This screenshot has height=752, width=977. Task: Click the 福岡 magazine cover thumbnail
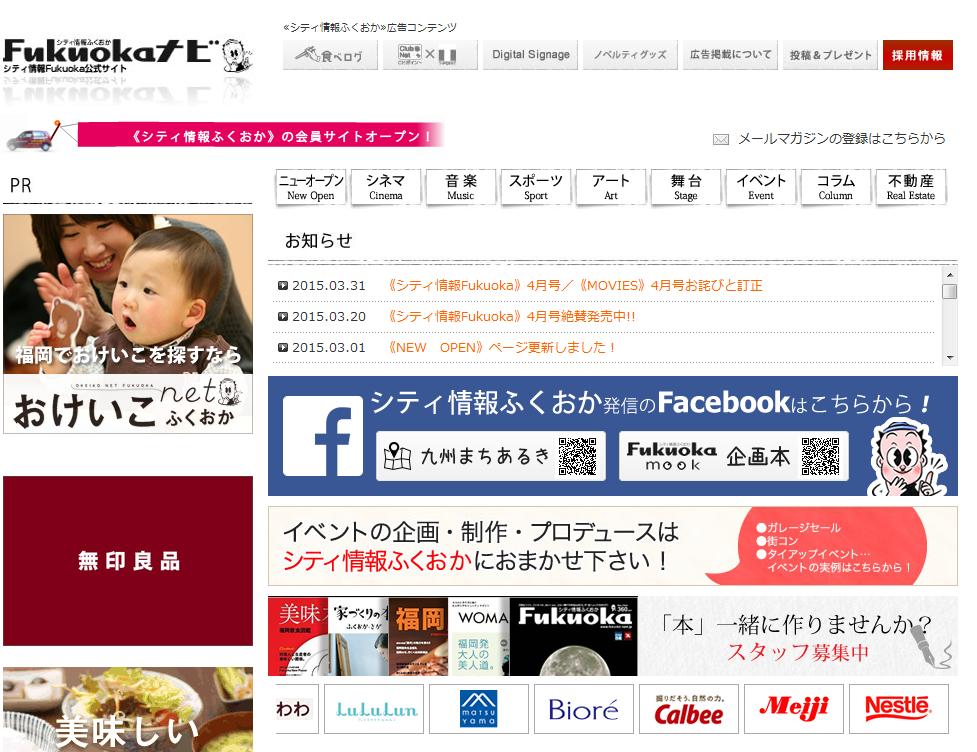[x=418, y=636]
